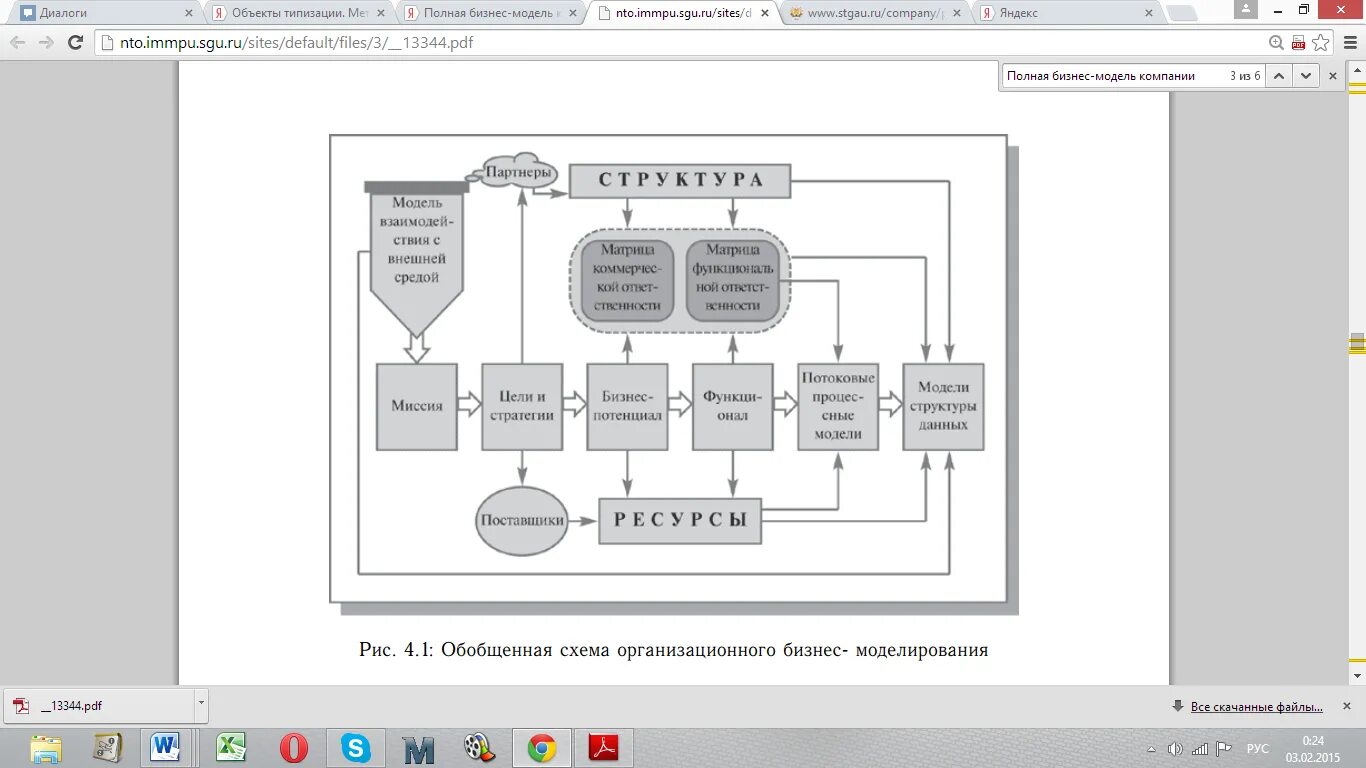
Task: Click the red PDF extension icon
Action: [1298, 42]
